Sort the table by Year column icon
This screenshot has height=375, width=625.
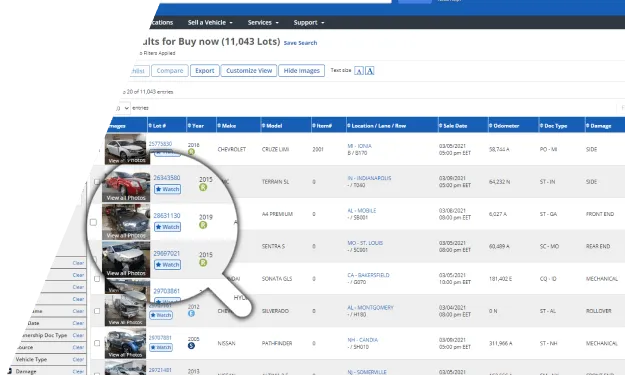point(189,126)
